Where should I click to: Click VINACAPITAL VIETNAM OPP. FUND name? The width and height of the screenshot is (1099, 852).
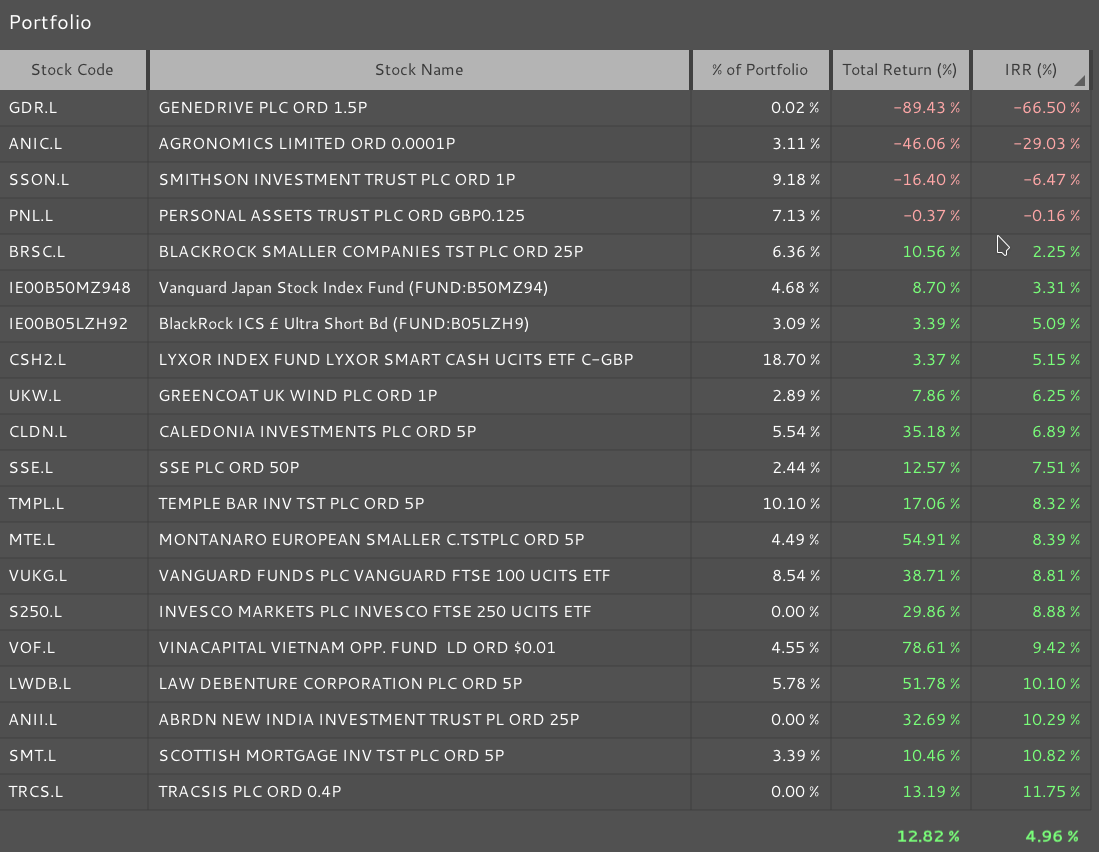[357, 648]
